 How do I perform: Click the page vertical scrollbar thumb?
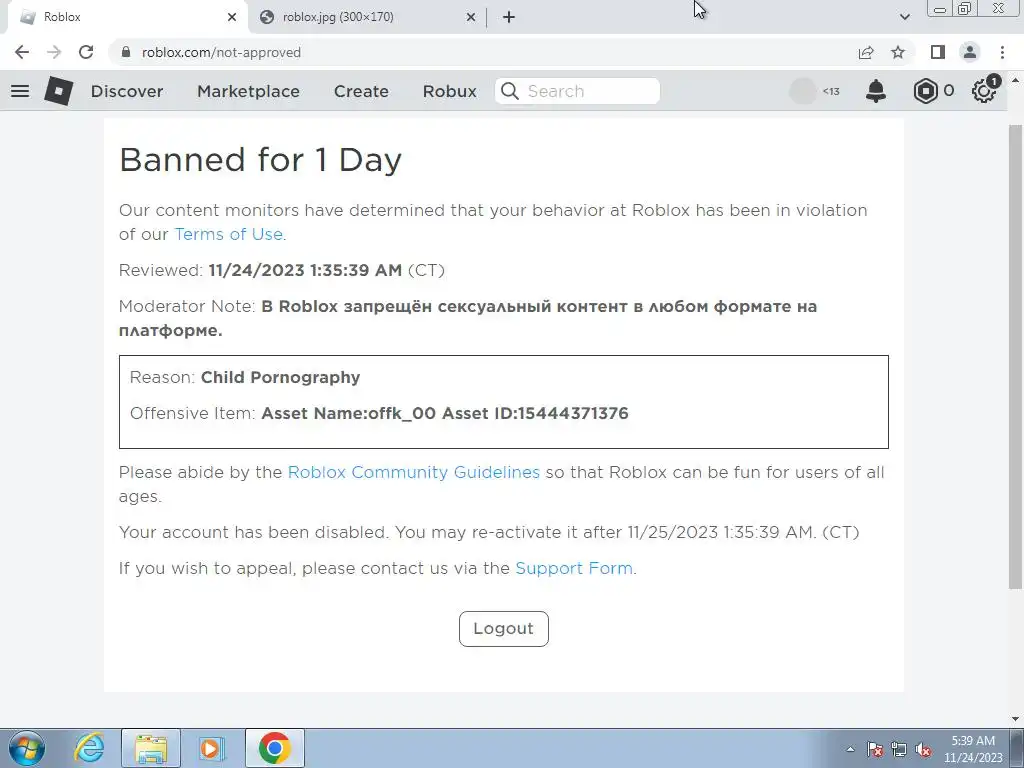(1015, 356)
